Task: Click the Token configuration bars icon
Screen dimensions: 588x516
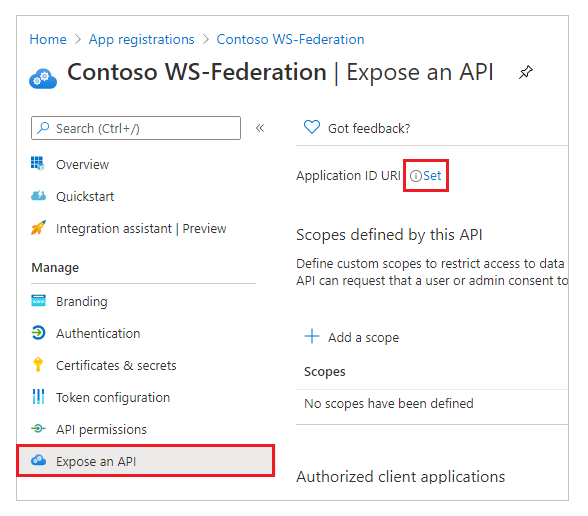Action: click(38, 396)
